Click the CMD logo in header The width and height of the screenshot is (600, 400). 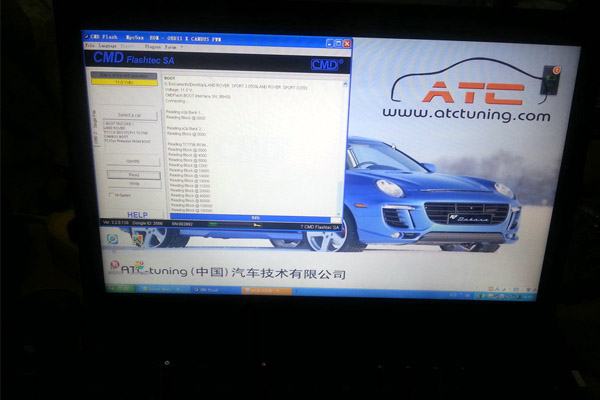tap(325, 65)
